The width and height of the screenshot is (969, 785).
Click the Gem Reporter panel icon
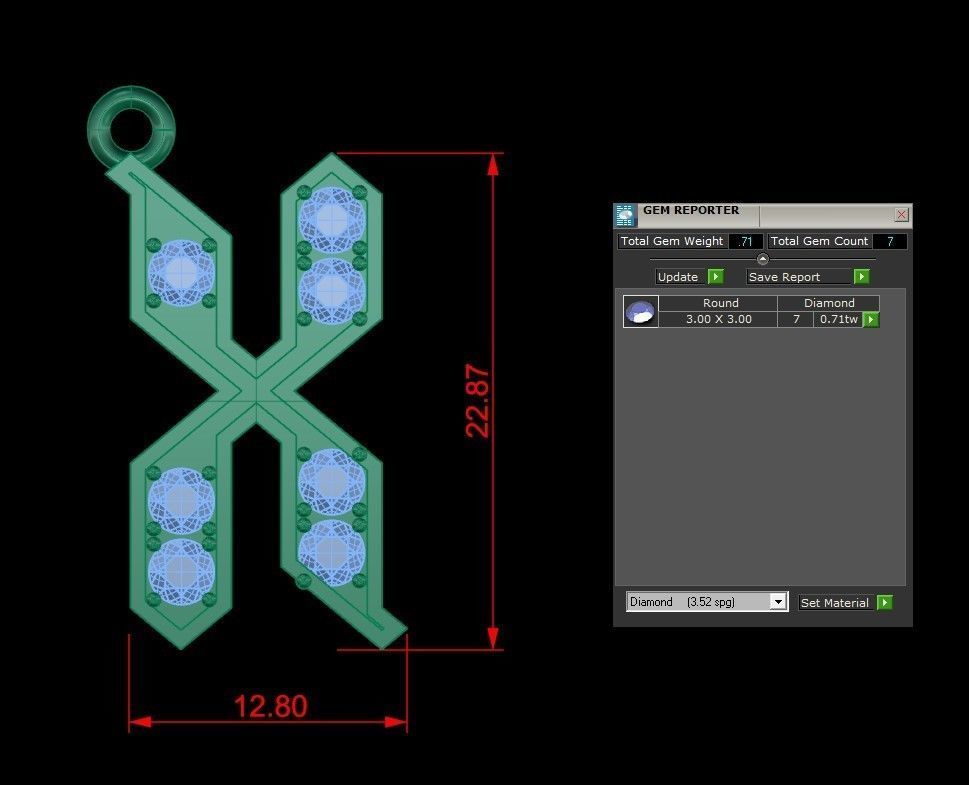[x=625, y=215]
